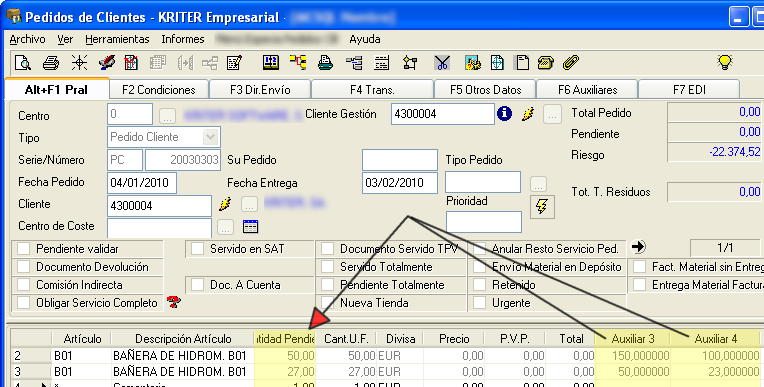
Task: Click the blank page icon
Action: (522, 63)
